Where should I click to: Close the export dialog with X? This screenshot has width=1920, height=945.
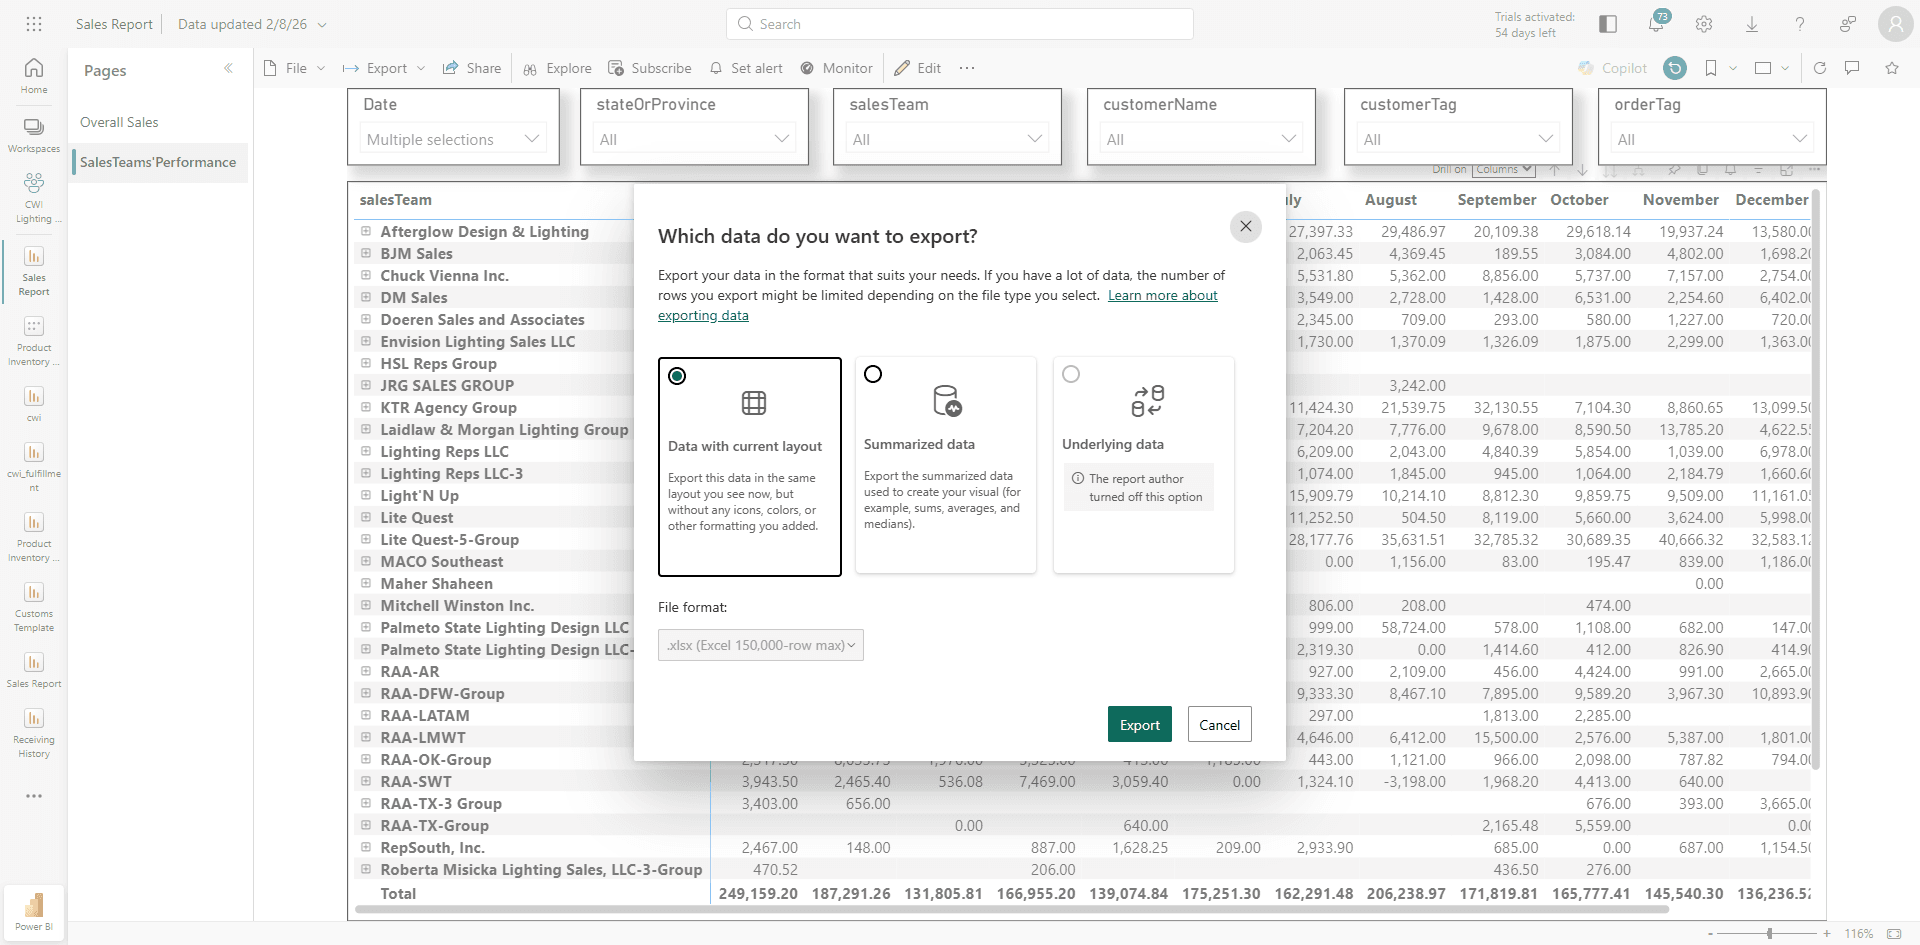(x=1246, y=226)
